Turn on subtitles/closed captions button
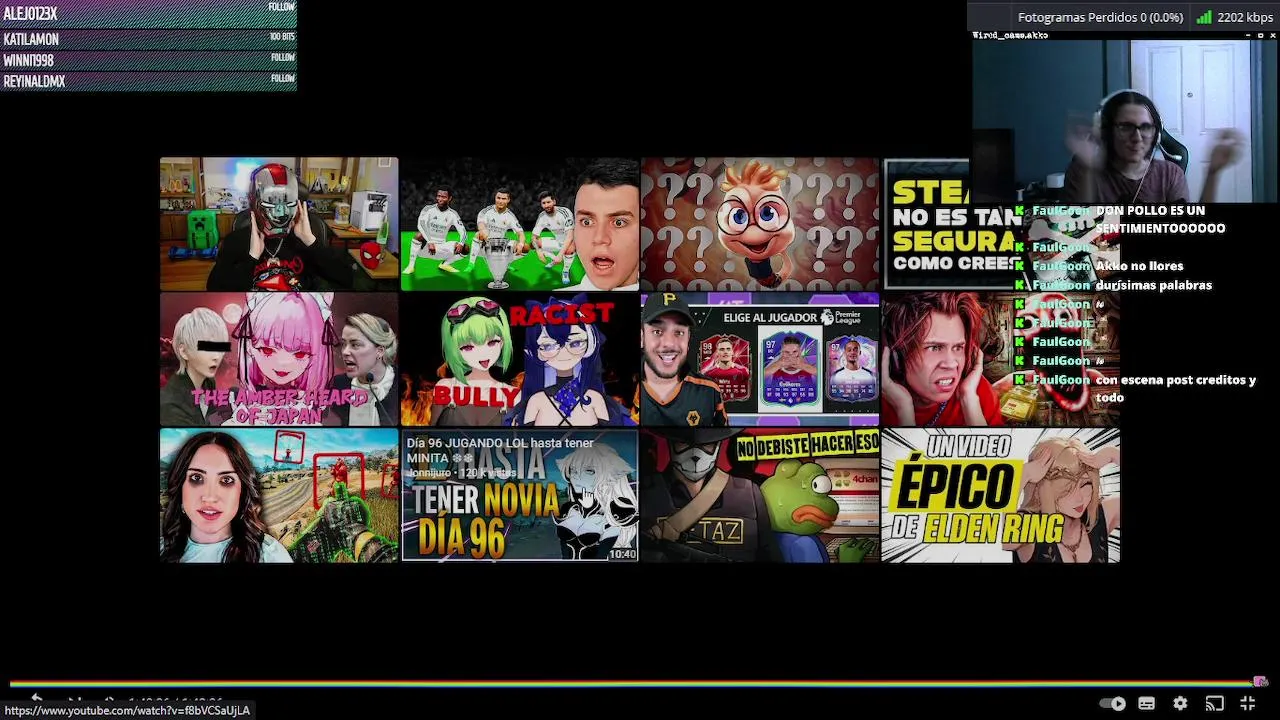Screen dimensions: 1280x720 tap(1147, 704)
